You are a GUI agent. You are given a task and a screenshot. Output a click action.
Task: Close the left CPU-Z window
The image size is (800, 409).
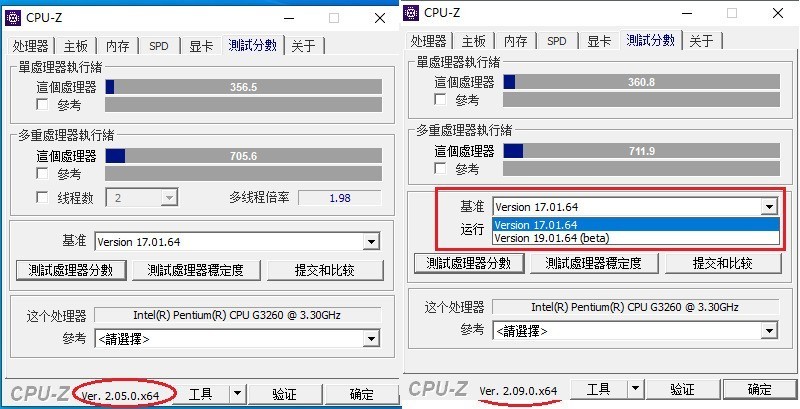tap(380, 18)
